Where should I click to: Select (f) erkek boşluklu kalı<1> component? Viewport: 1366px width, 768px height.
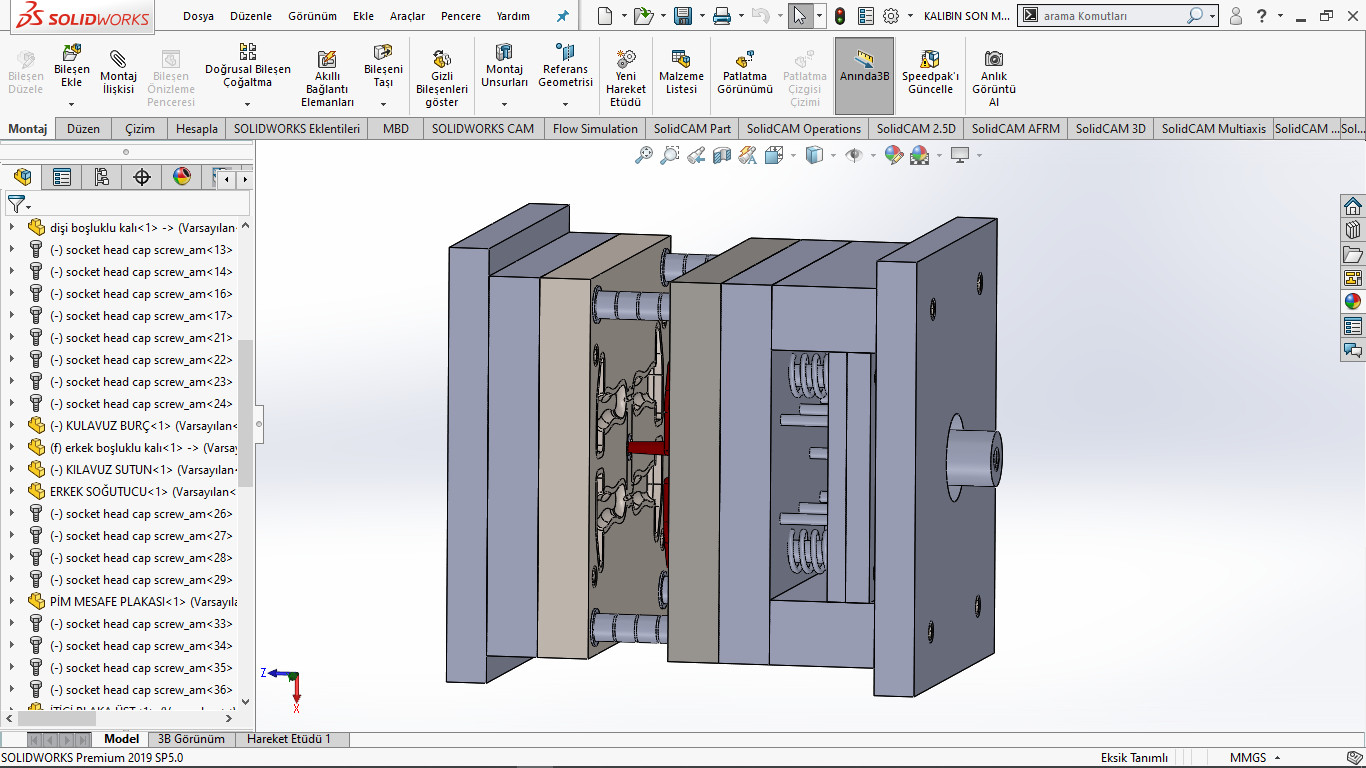point(143,448)
